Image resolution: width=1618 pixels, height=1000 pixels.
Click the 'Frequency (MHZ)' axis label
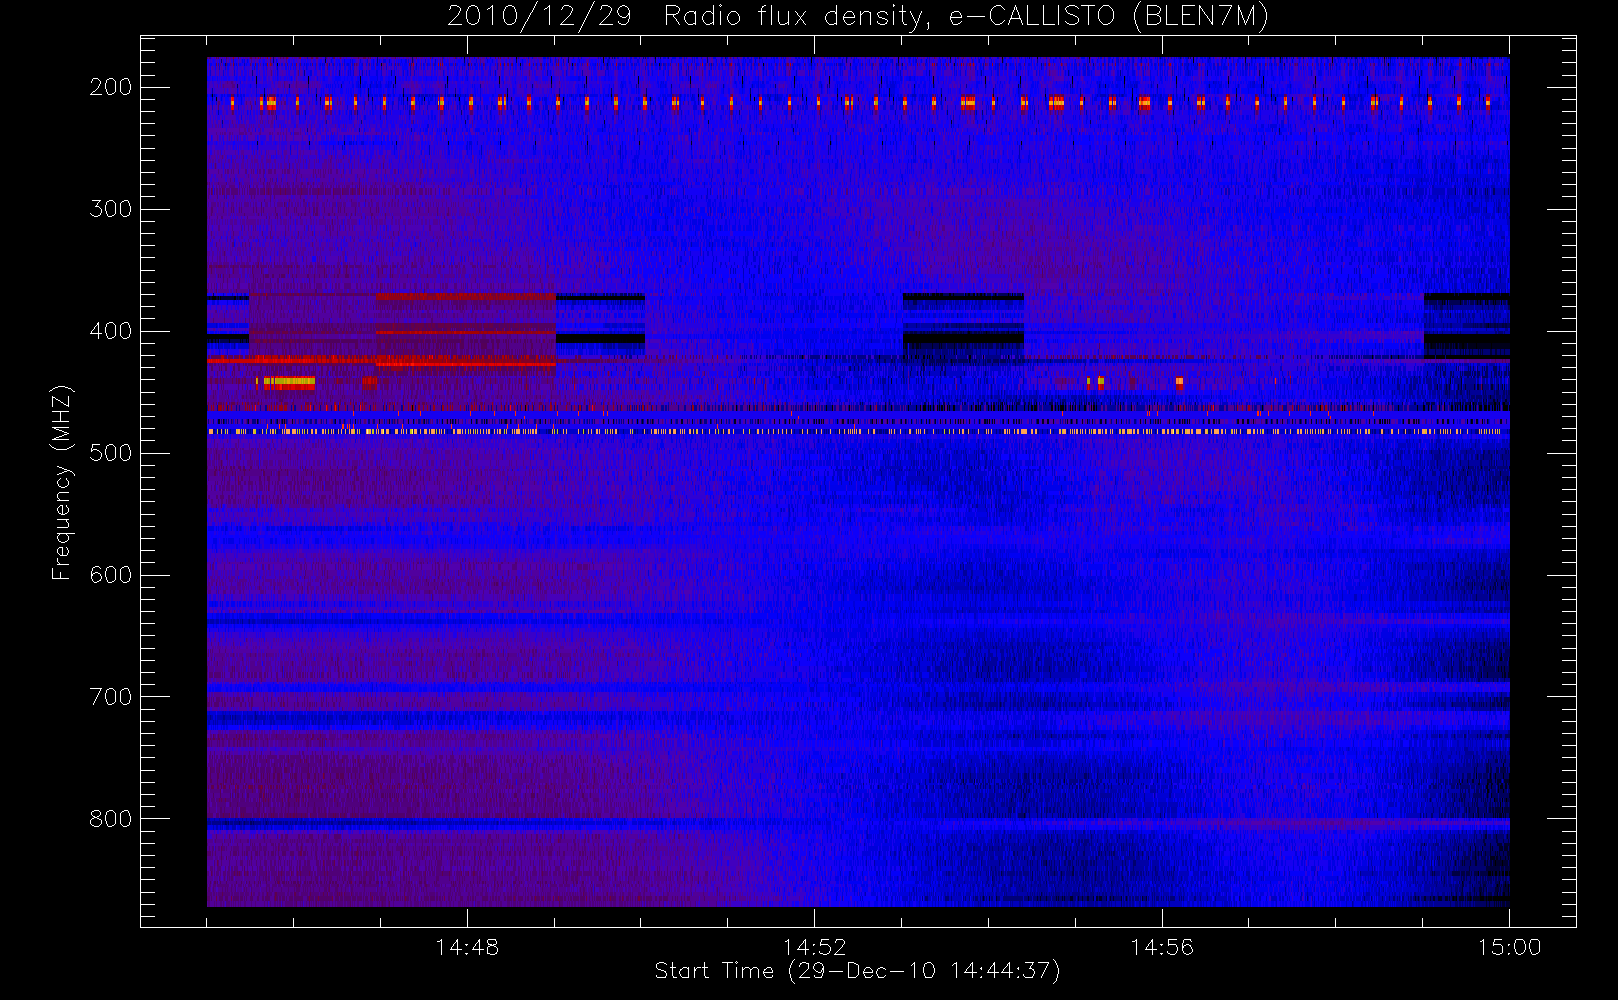(x=62, y=482)
